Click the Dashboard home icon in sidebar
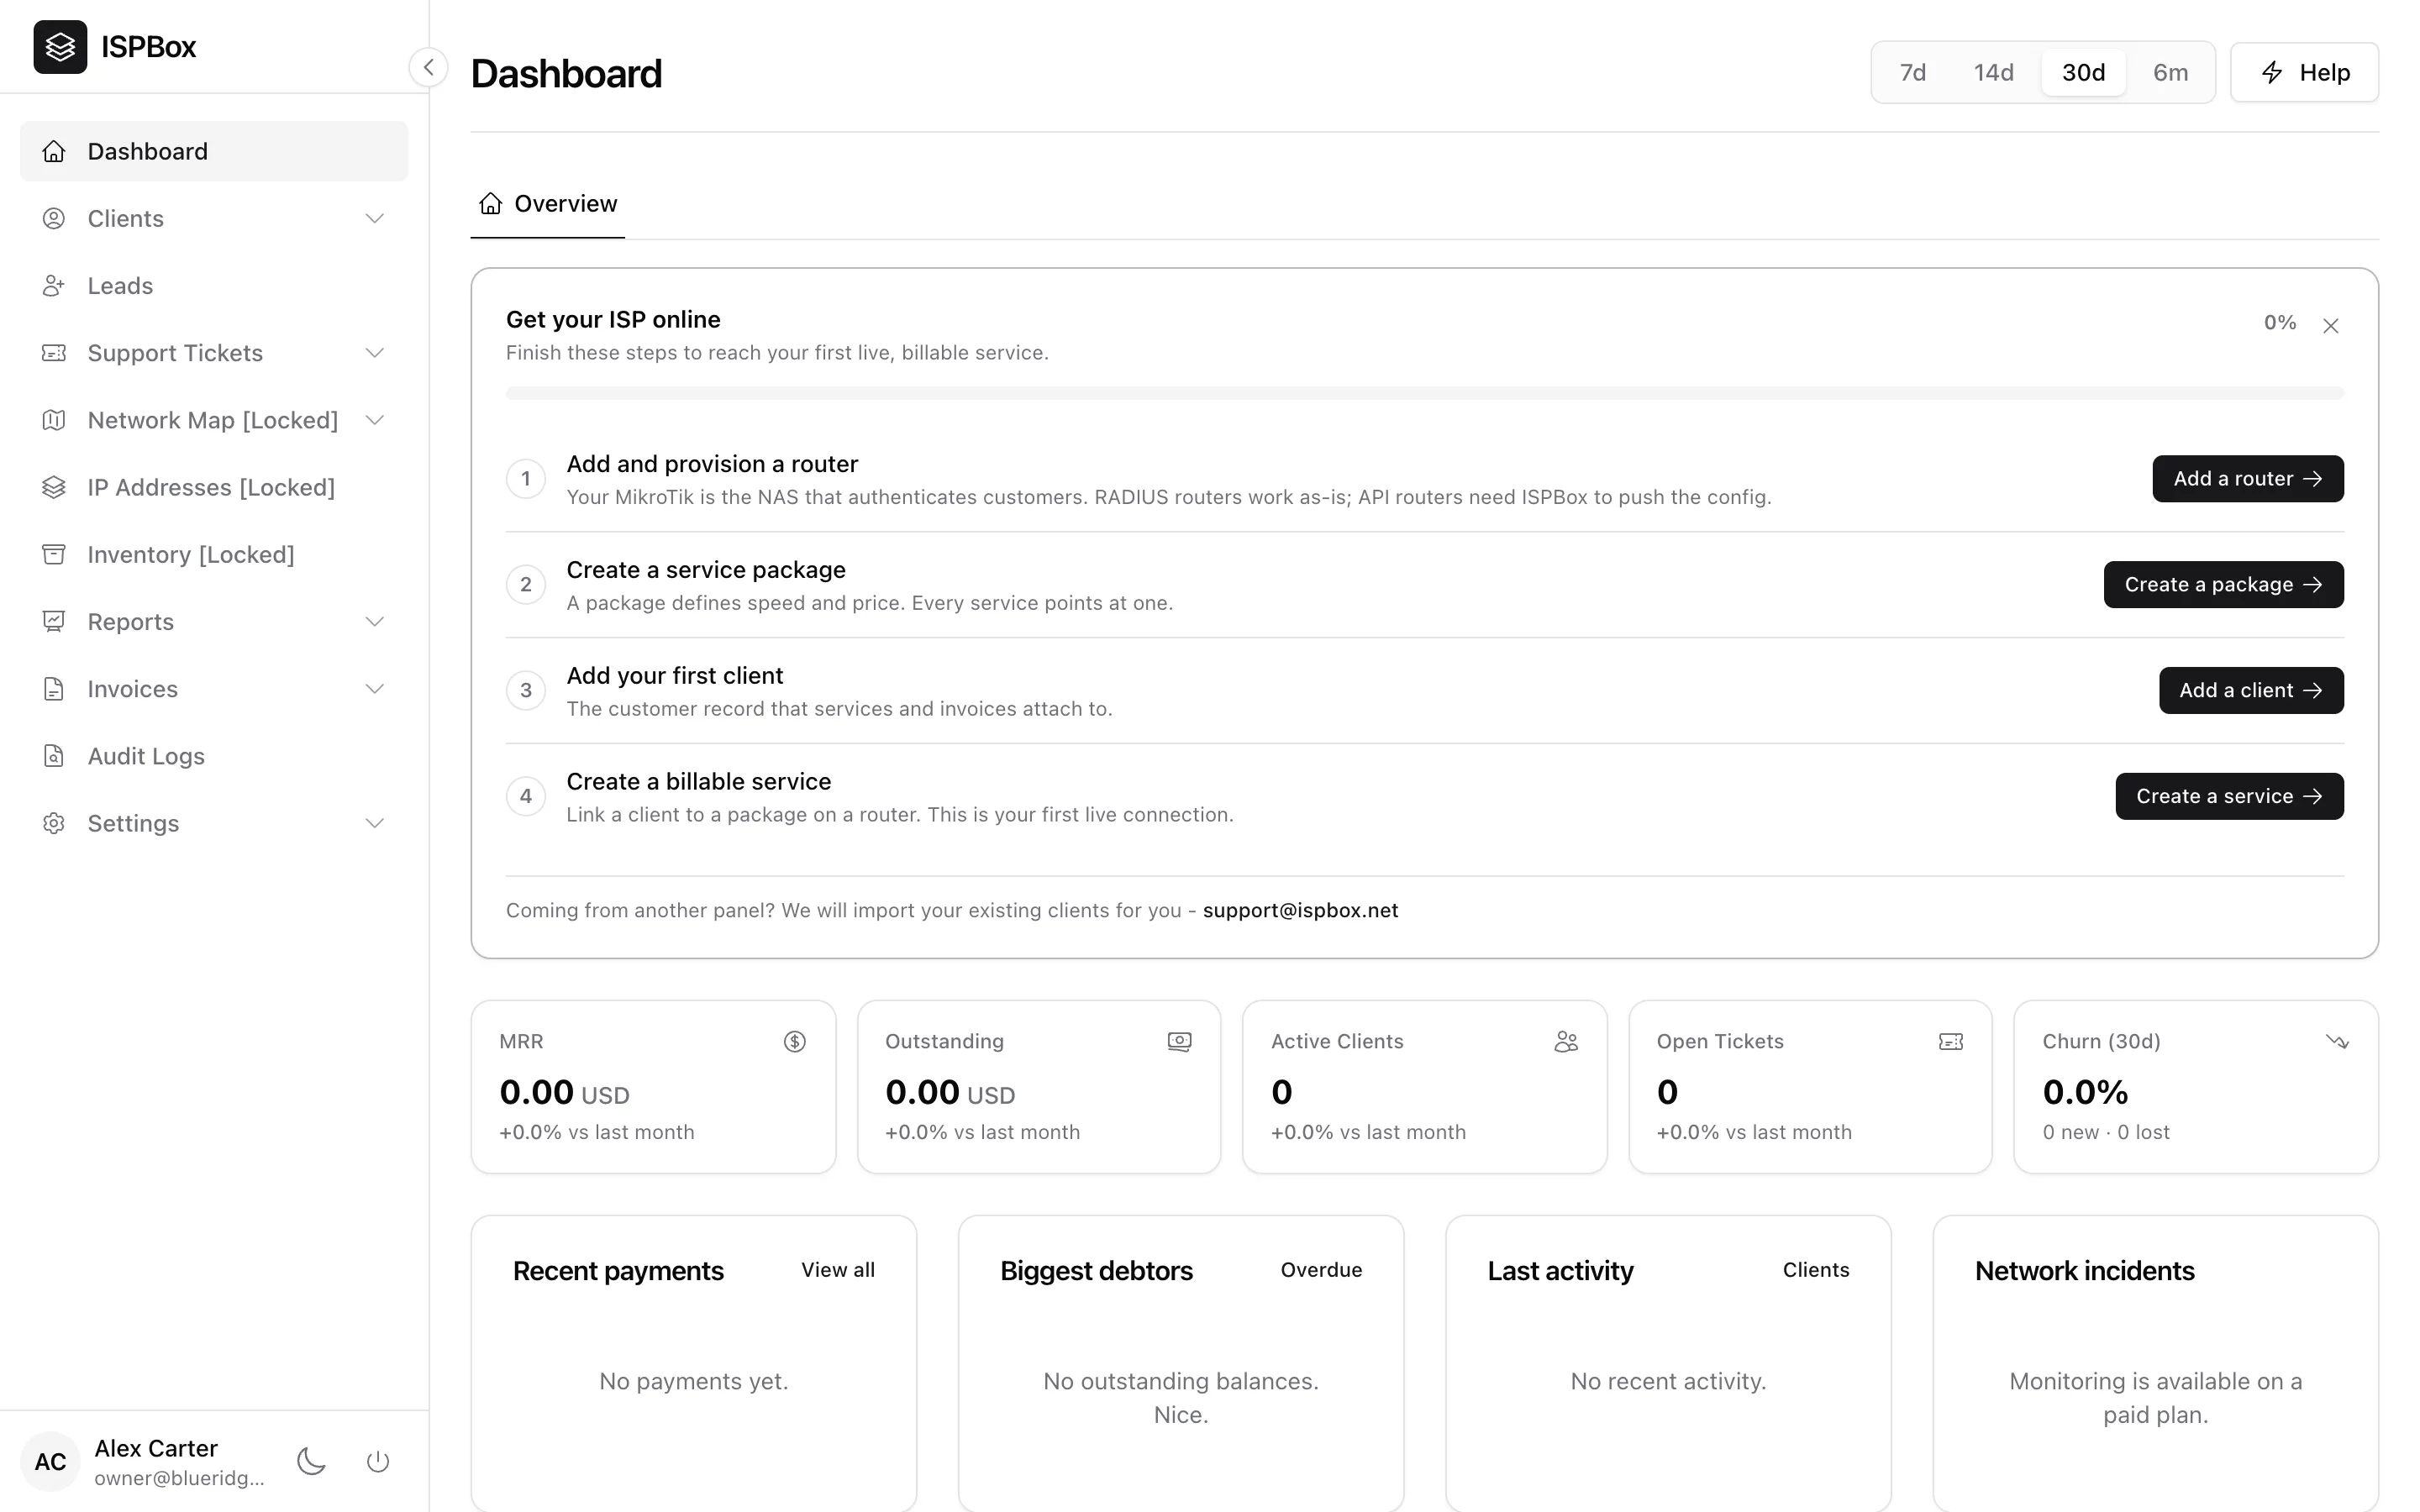The image size is (2420, 1512). click(x=54, y=151)
